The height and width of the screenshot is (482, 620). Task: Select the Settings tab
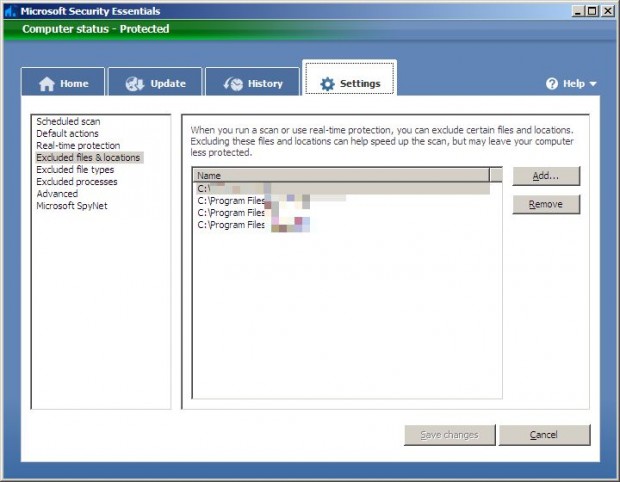point(350,79)
